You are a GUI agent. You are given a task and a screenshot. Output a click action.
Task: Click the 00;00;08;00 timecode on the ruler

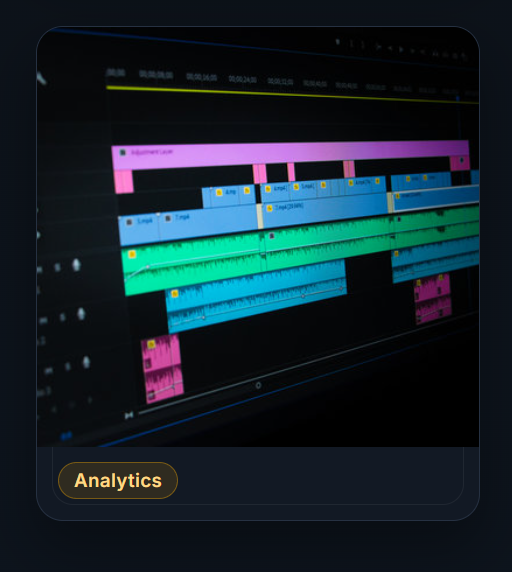(x=156, y=74)
